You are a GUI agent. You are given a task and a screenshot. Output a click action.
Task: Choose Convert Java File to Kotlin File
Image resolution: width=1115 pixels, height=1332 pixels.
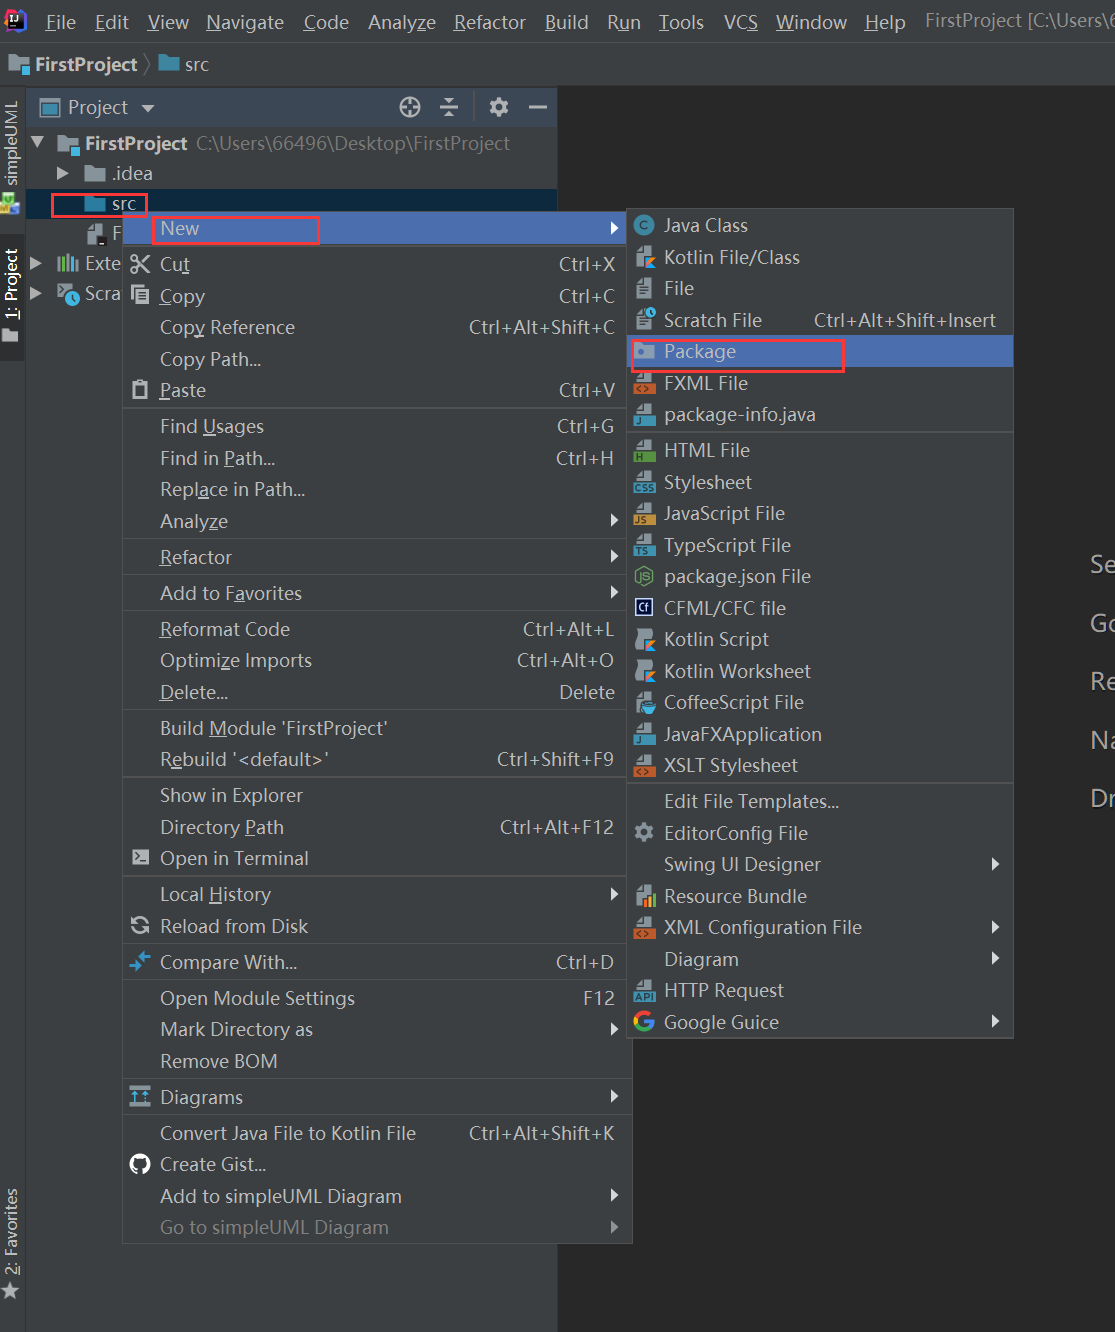377,1133
